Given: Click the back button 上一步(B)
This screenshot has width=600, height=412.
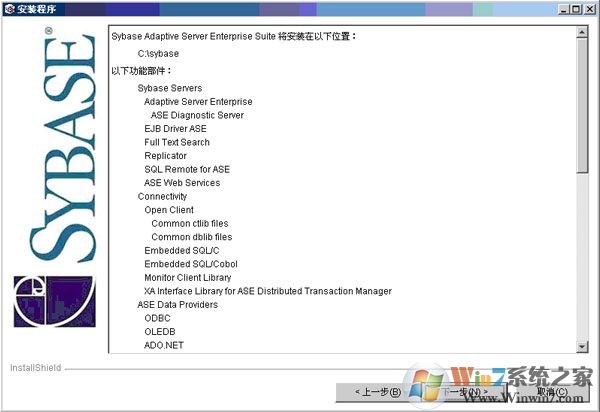Looking at the screenshot, I should 378,392.
